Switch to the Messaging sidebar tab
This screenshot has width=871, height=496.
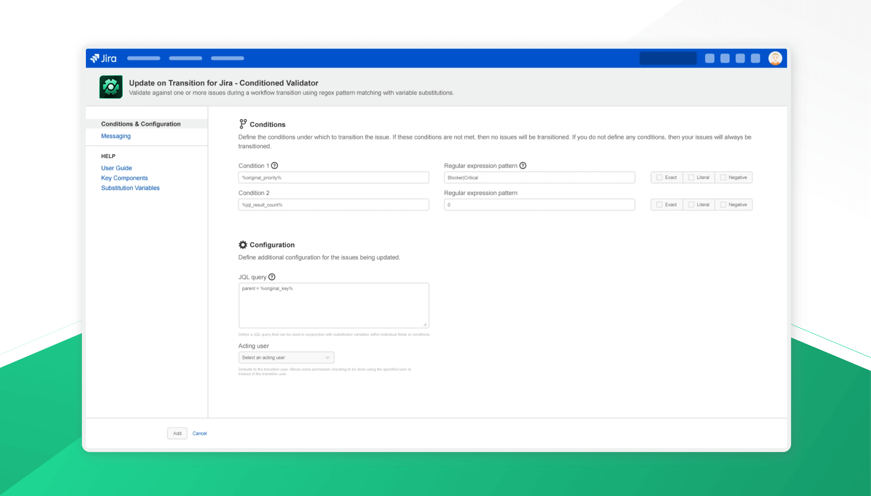pos(116,136)
